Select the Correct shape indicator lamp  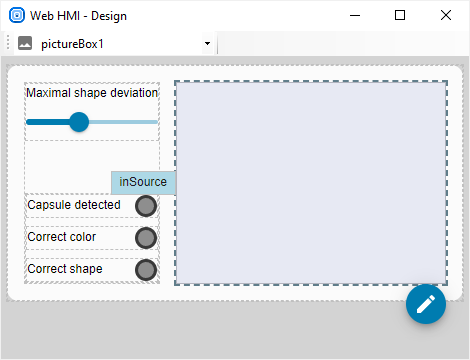point(146,270)
